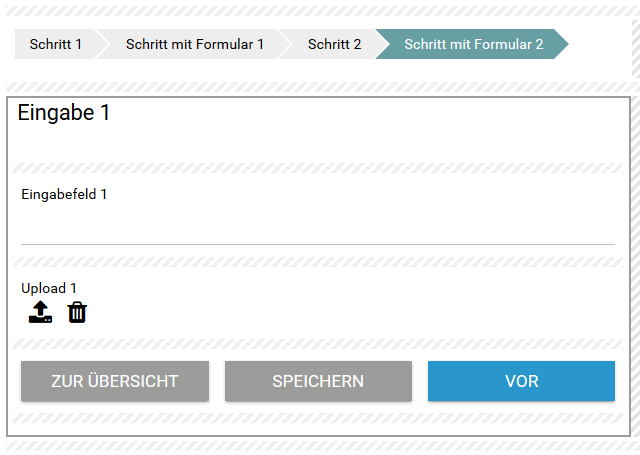The width and height of the screenshot is (640, 455).
Task: Jump back to first breadcrumb Schritt 1
Action: [56, 44]
